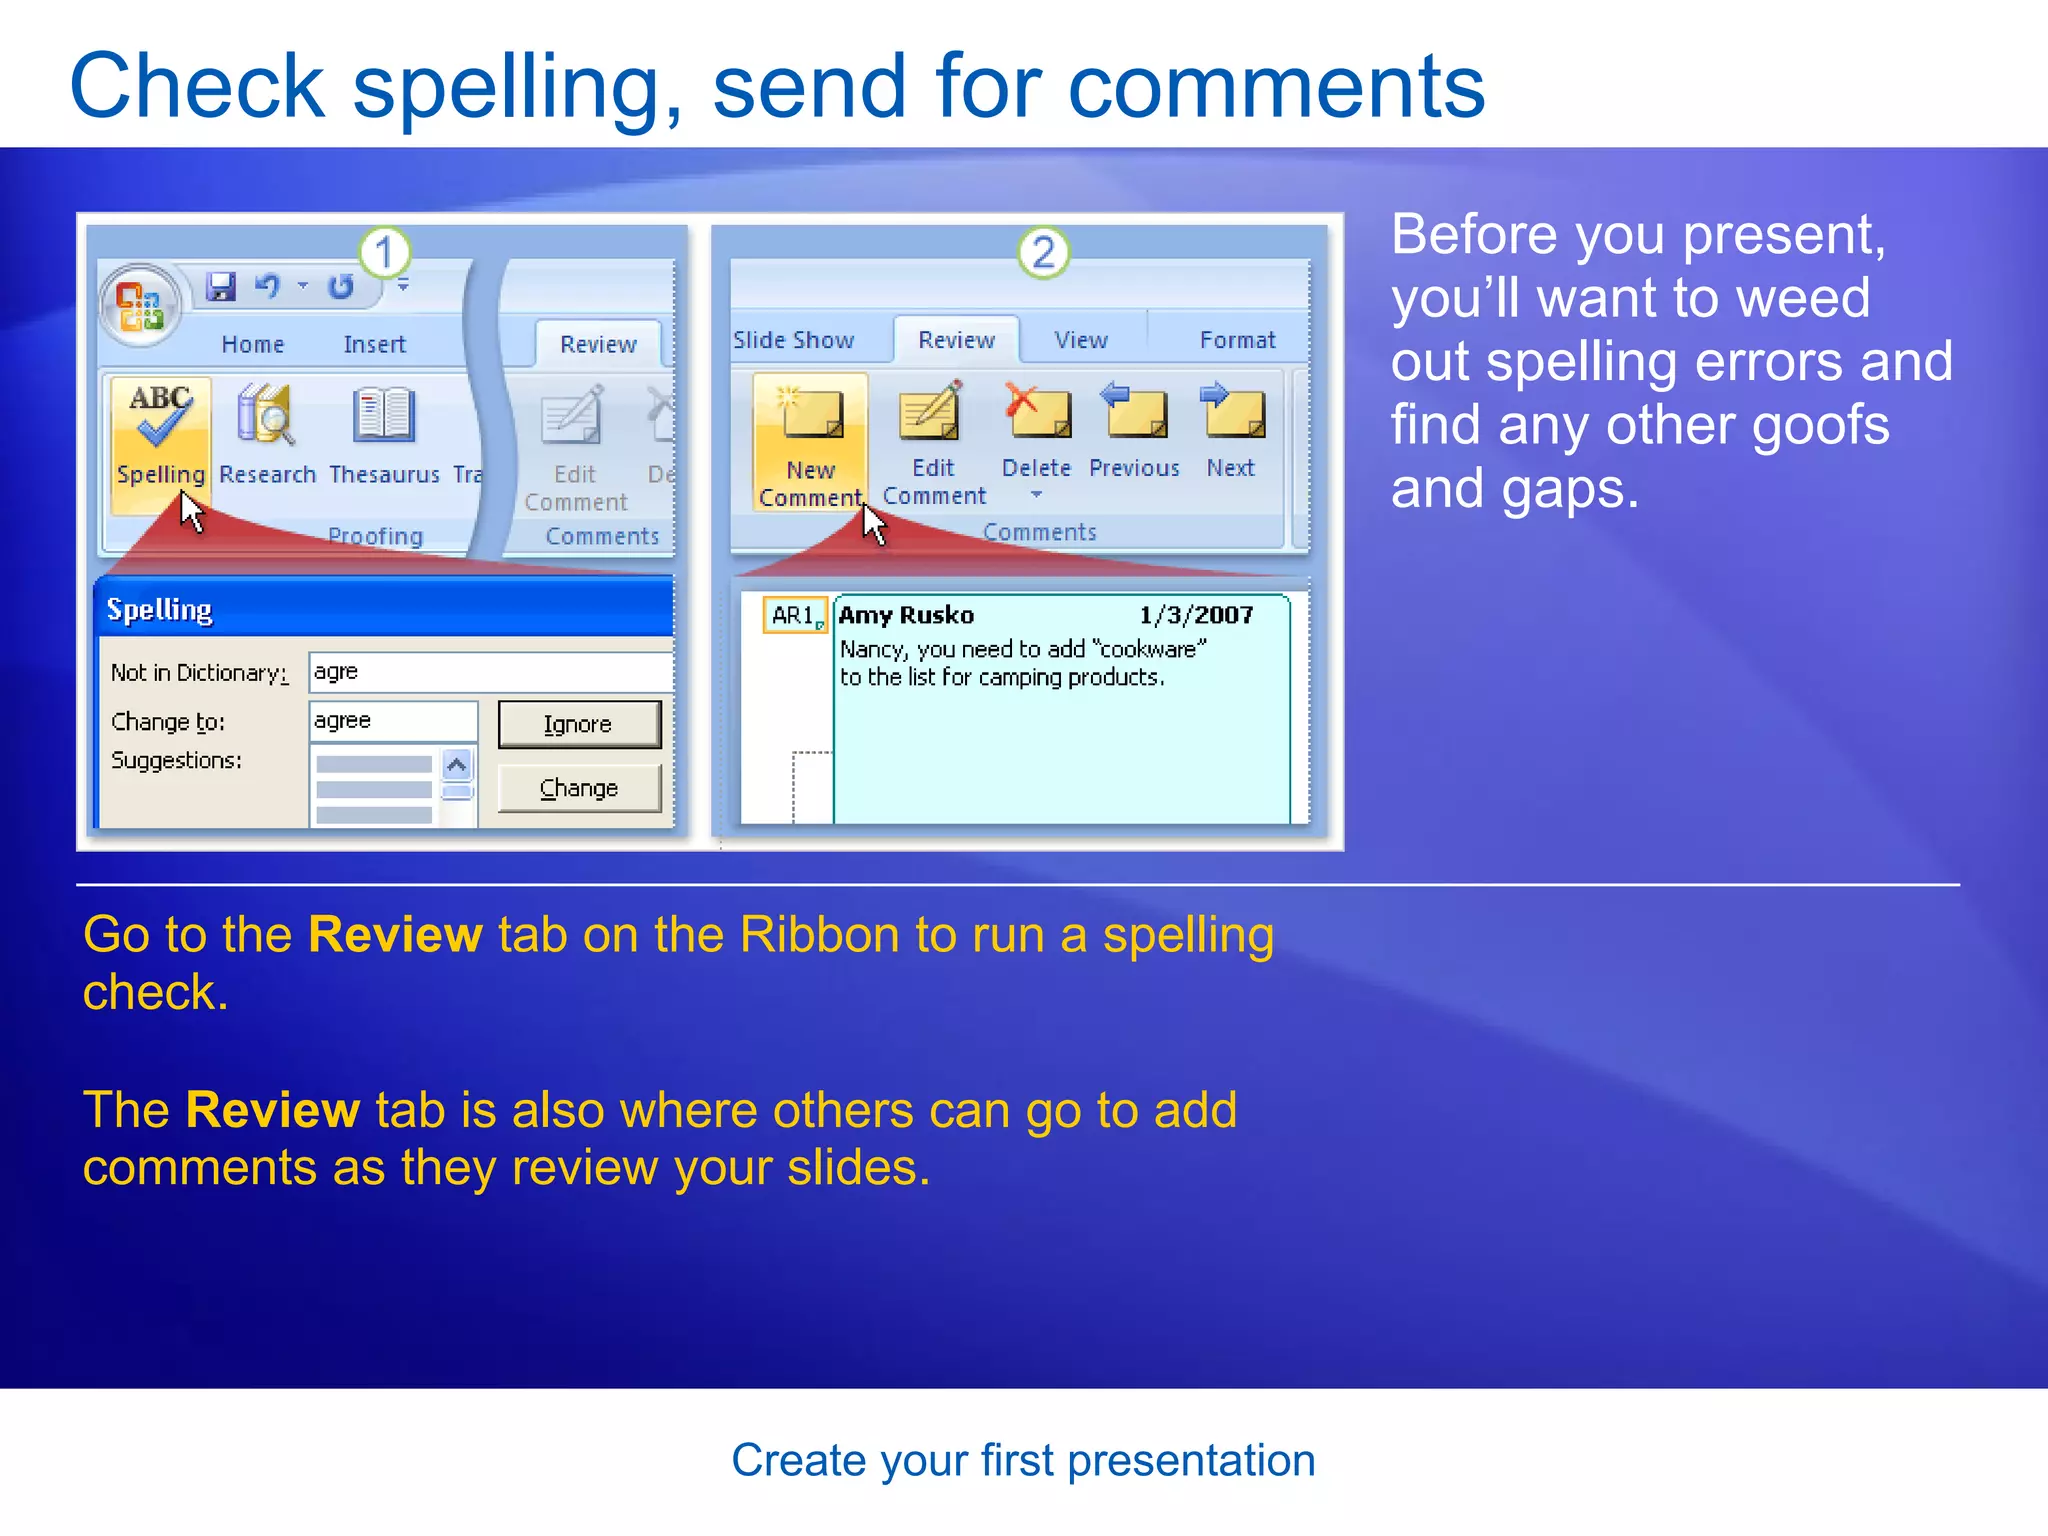Expand the Delete dropdown arrow
Image resolution: width=2048 pixels, height=1536 pixels.
tap(1037, 494)
